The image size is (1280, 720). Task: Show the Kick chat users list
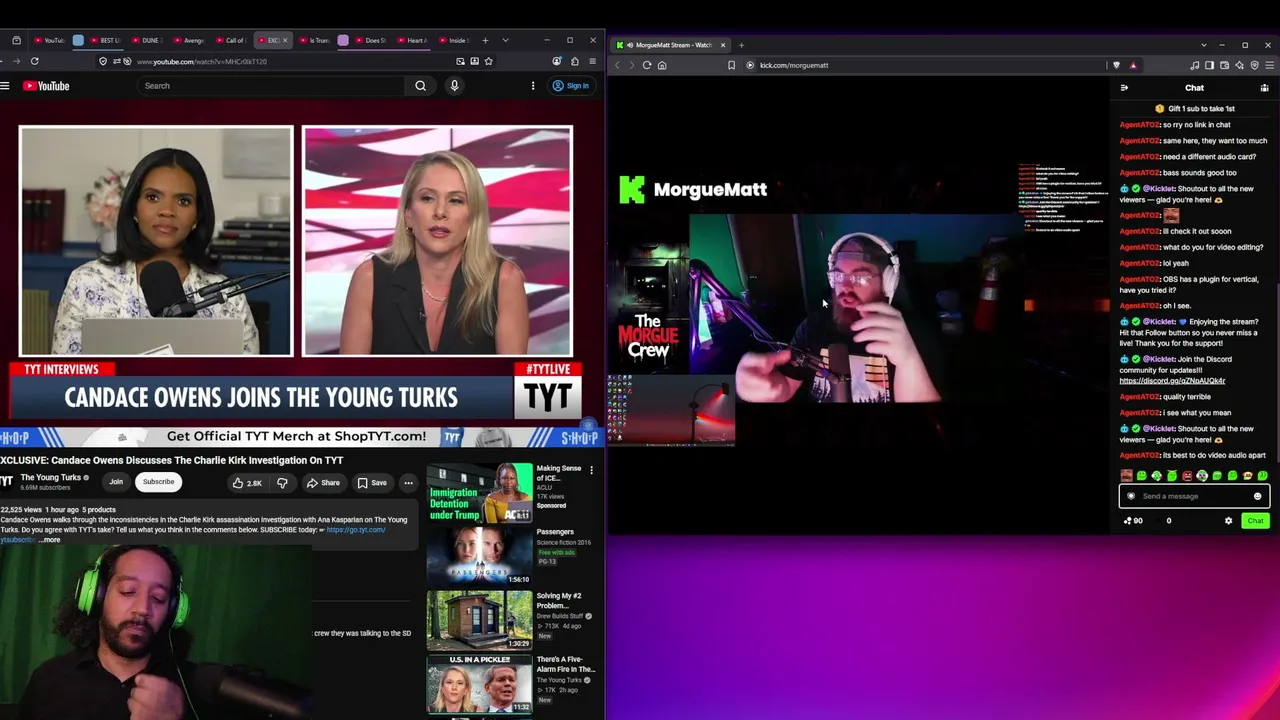pyautogui.click(x=1264, y=88)
